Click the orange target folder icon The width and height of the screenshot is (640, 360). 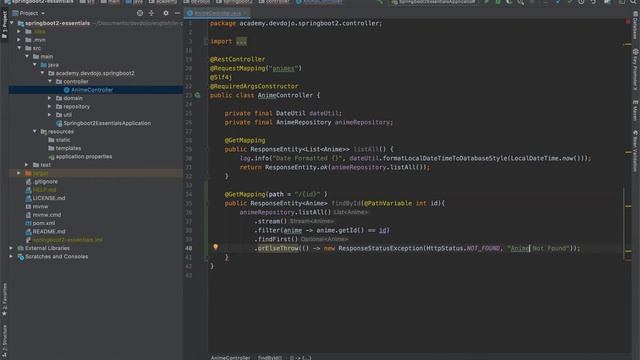28,173
